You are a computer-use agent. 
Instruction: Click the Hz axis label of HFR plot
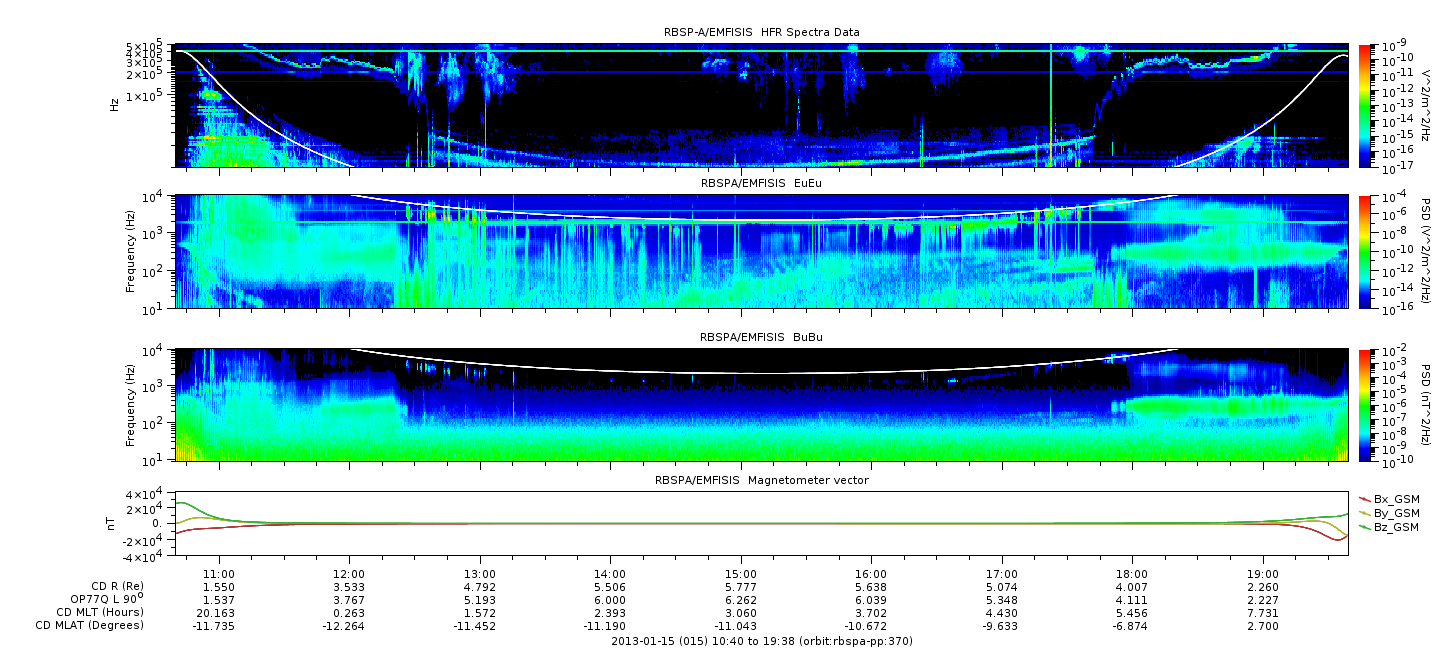(x=116, y=103)
